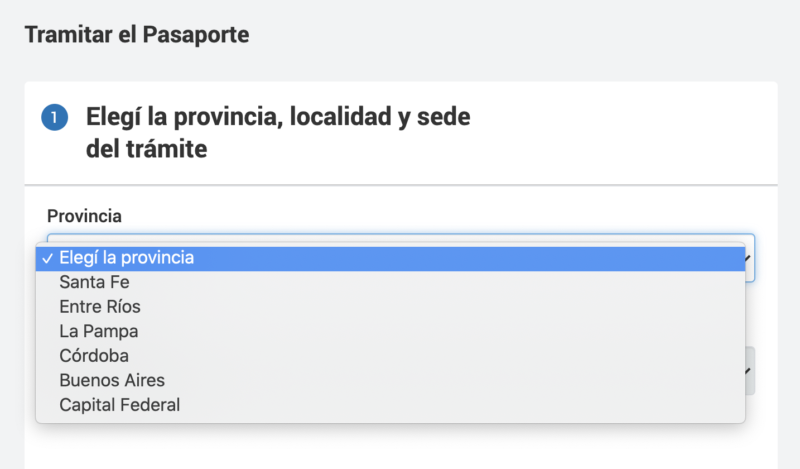Click del trámite heading second line

point(146,149)
